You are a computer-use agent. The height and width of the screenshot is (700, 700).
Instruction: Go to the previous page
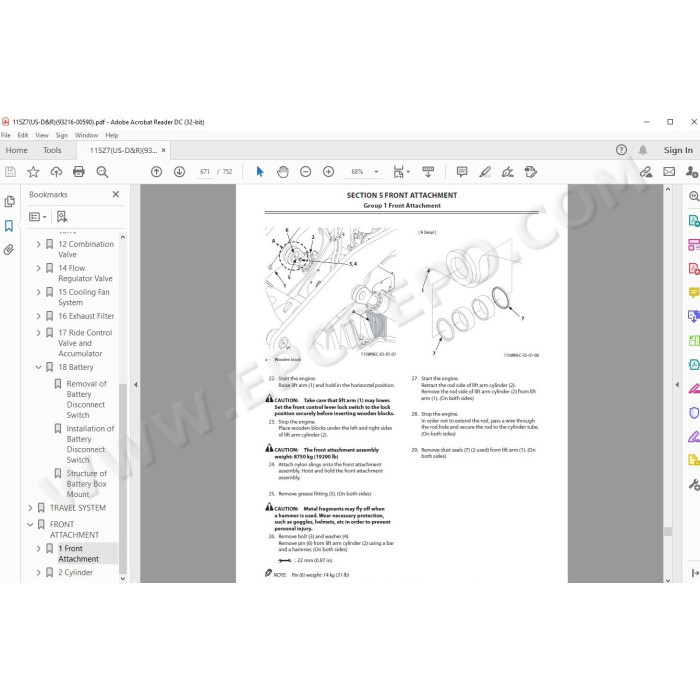tap(156, 172)
